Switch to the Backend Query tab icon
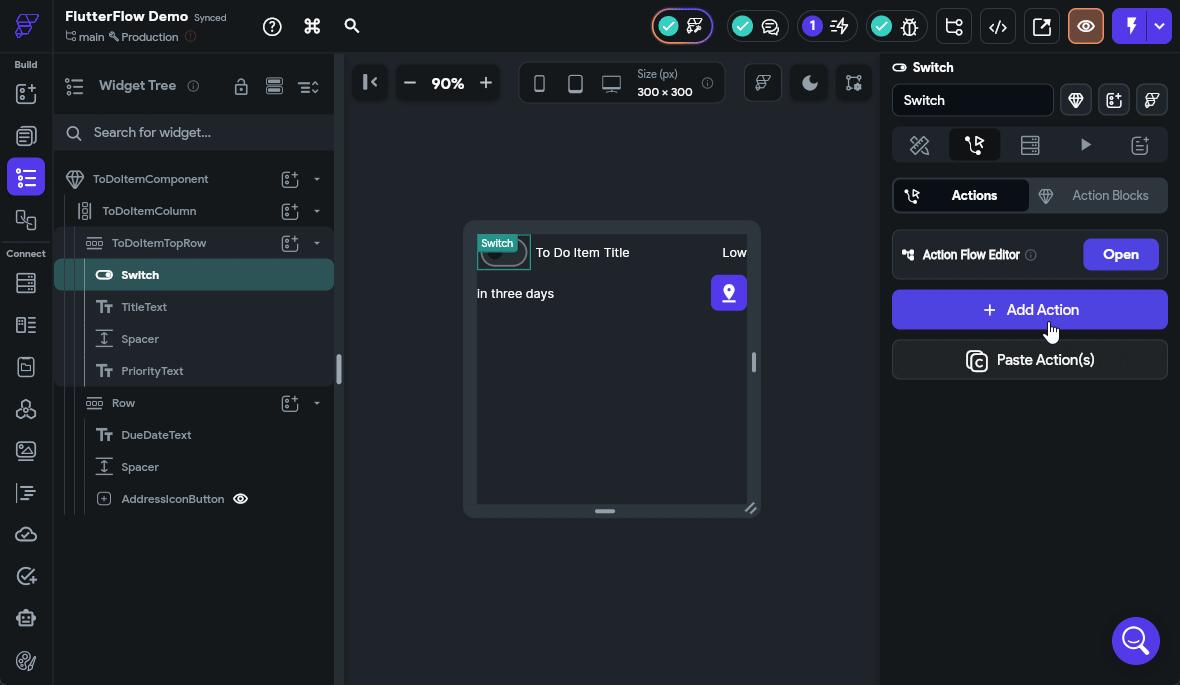 [1030, 145]
